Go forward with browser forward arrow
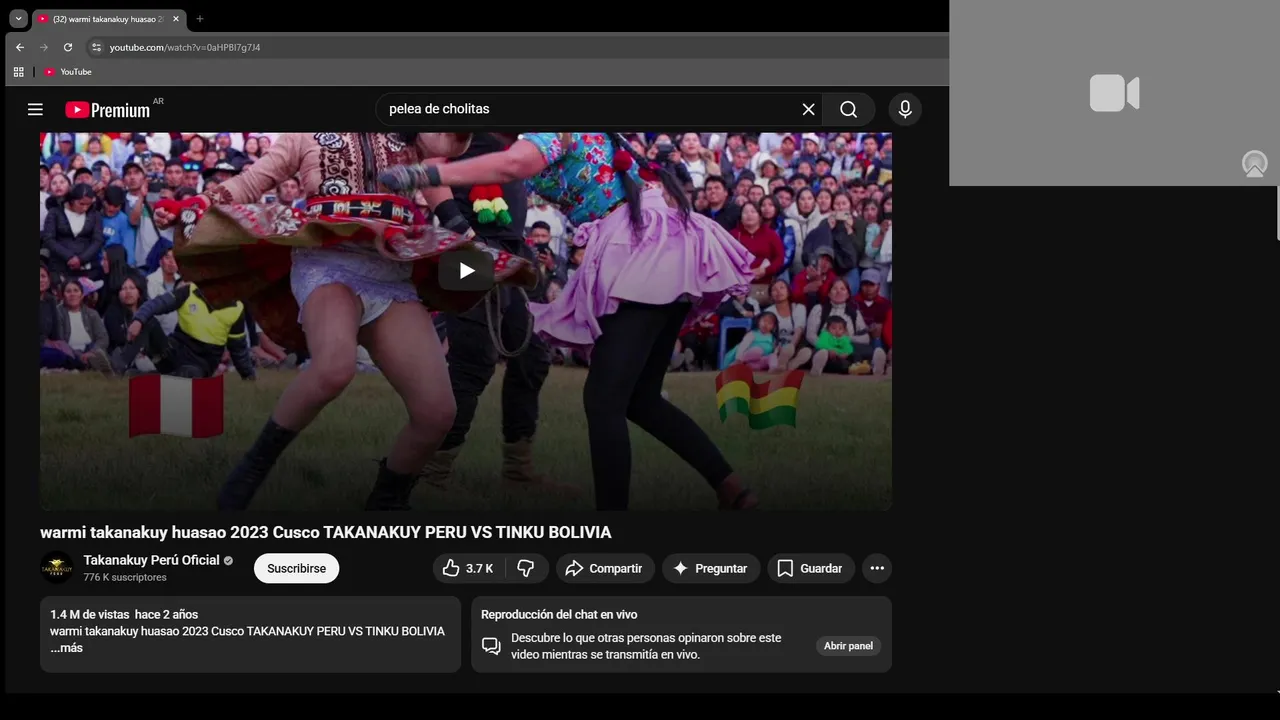 (44, 47)
